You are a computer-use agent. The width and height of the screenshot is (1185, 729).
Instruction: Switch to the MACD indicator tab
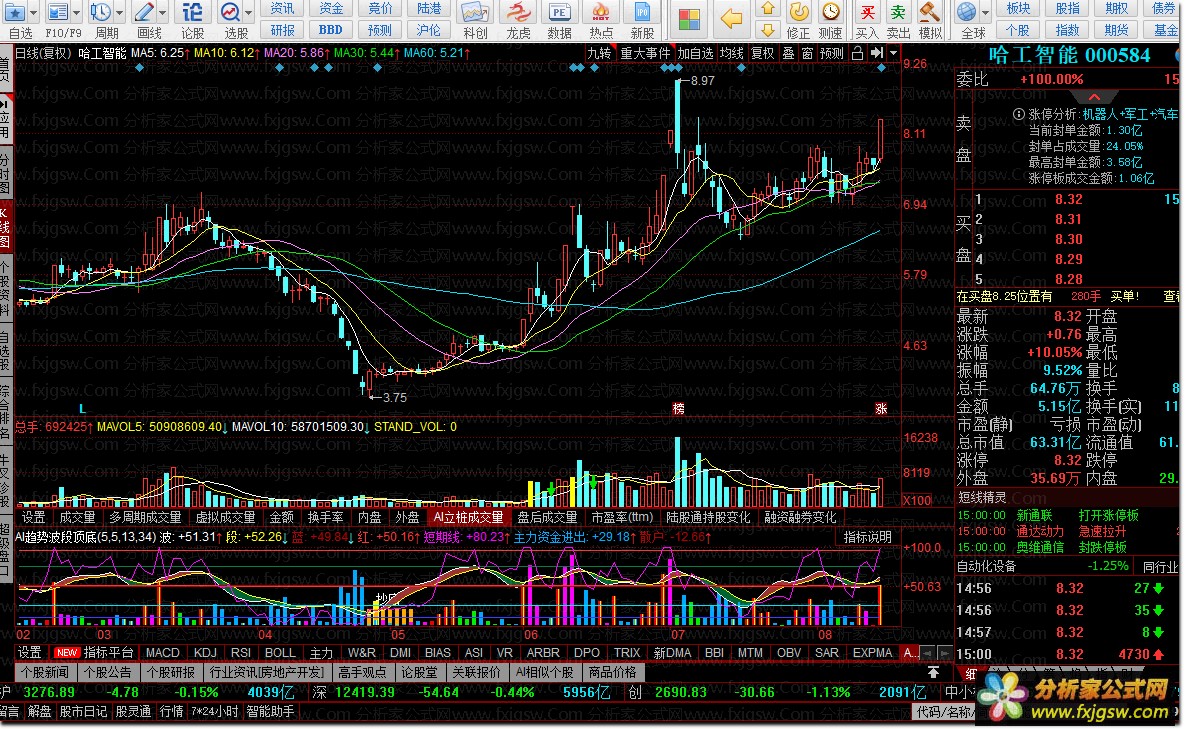pyautogui.click(x=162, y=653)
